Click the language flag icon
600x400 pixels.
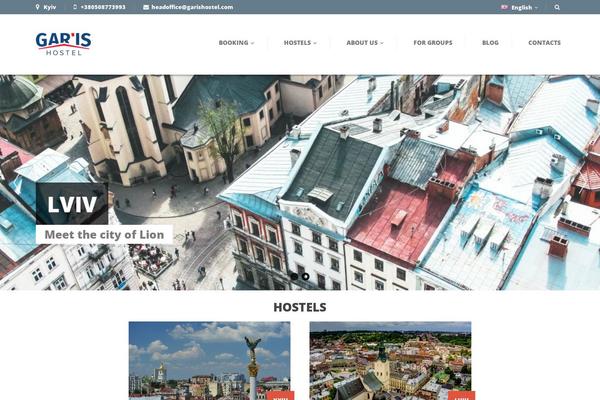tap(504, 7)
